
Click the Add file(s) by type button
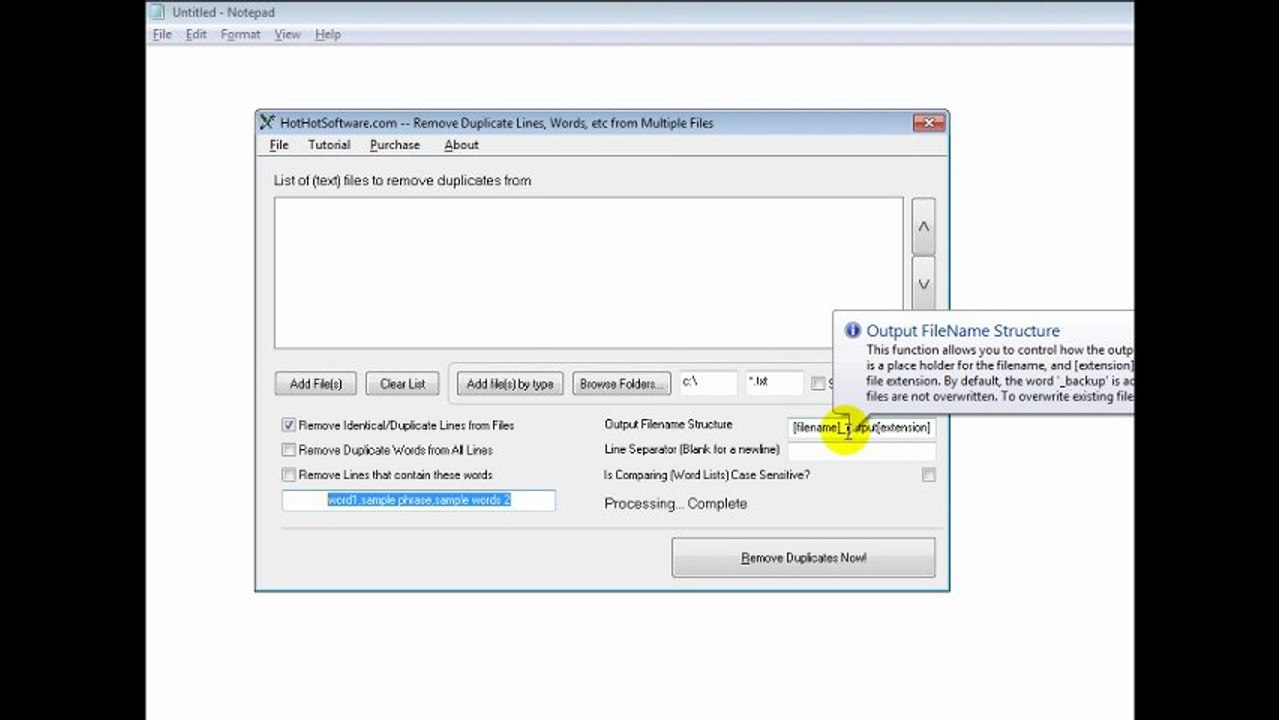[510, 384]
